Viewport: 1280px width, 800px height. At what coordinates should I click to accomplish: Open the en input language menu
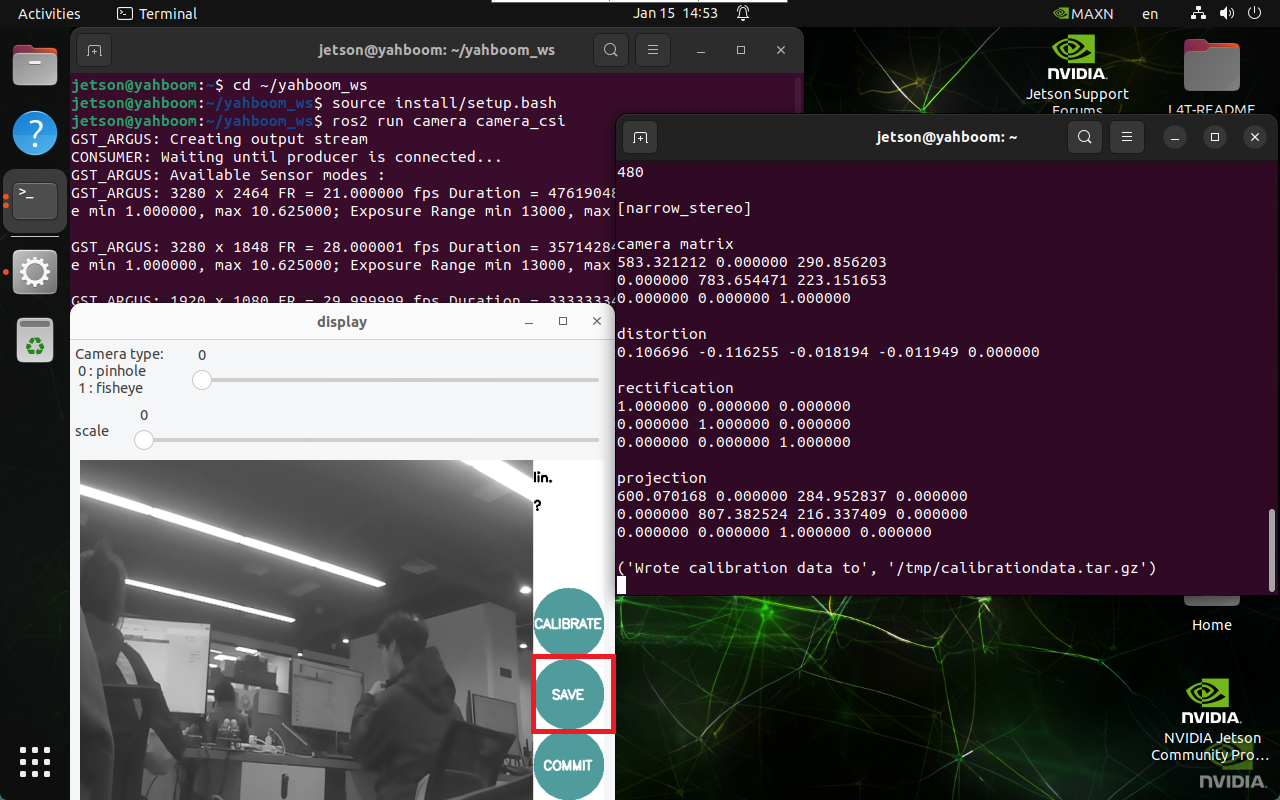click(1150, 13)
